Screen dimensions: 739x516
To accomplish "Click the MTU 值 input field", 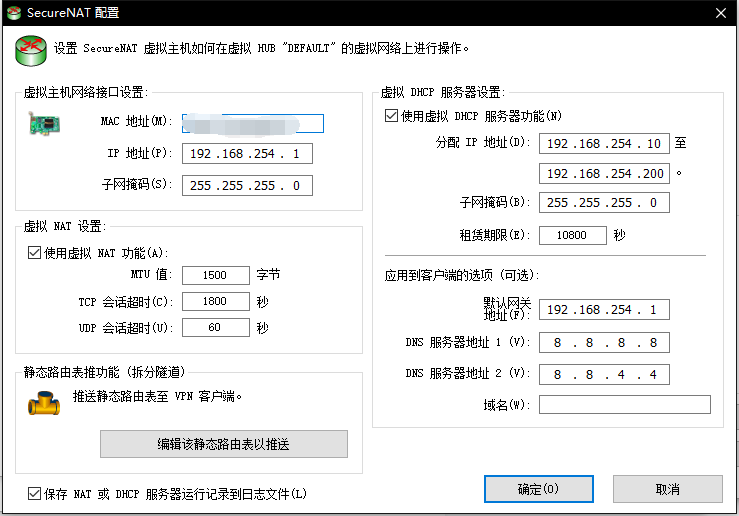I will 216,275.
